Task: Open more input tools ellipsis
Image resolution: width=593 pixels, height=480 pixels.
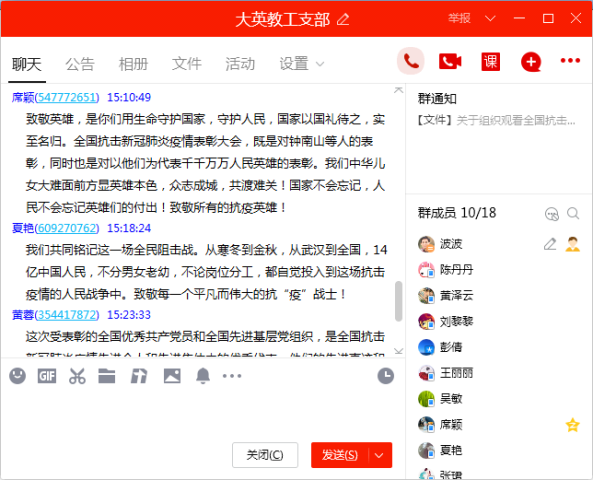Action: tap(232, 376)
